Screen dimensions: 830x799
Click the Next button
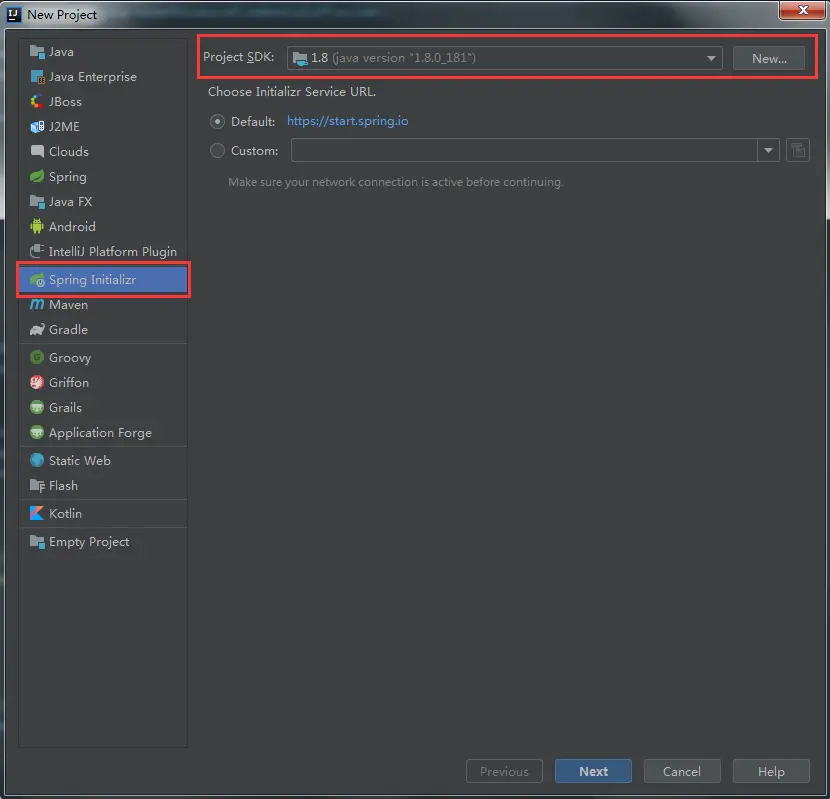pyautogui.click(x=593, y=771)
